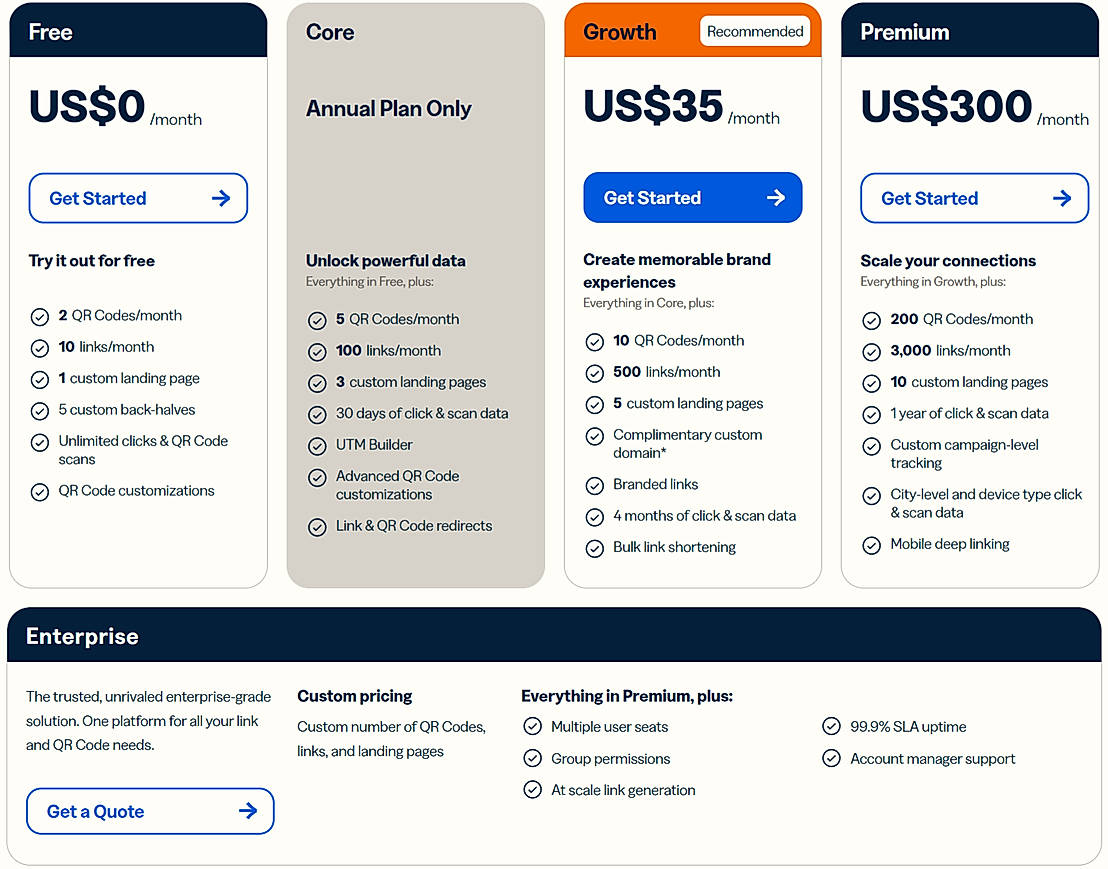Click the checkmark next to "Bulk link shortening"
Image resolution: width=1108 pixels, height=869 pixels.
click(595, 547)
